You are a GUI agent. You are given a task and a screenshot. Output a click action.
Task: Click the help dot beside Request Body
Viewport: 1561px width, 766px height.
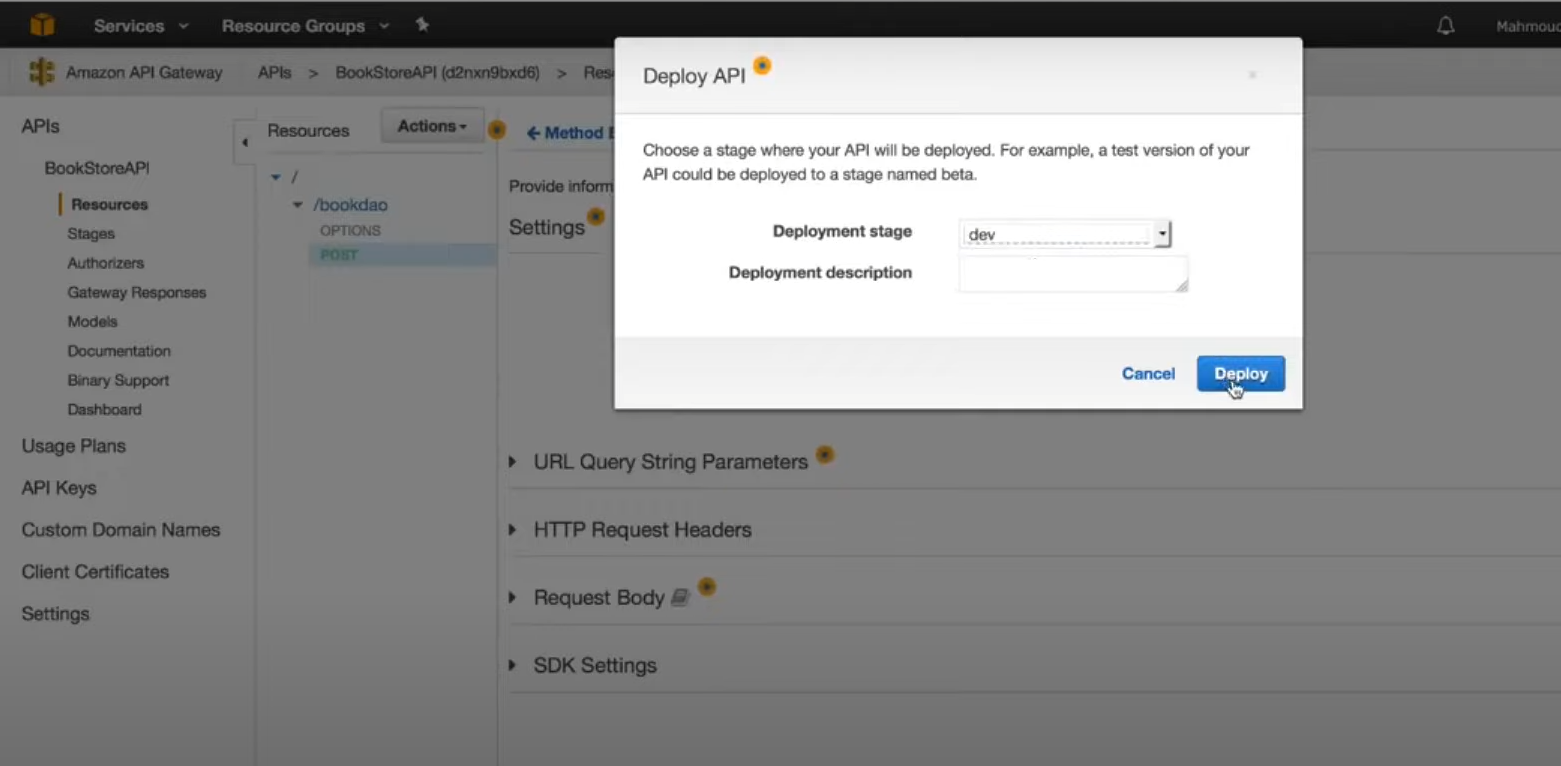tap(707, 586)
